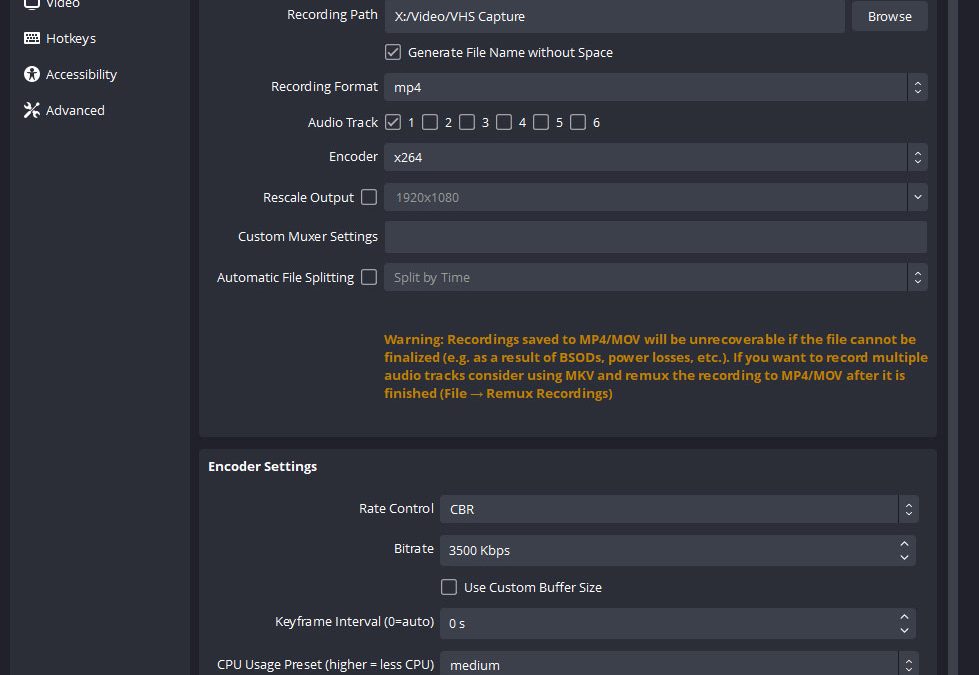This screenshot has height=675, width=979.
Task: Open the Recording Format mp4 dropdown
Action: tap(655, 87)
